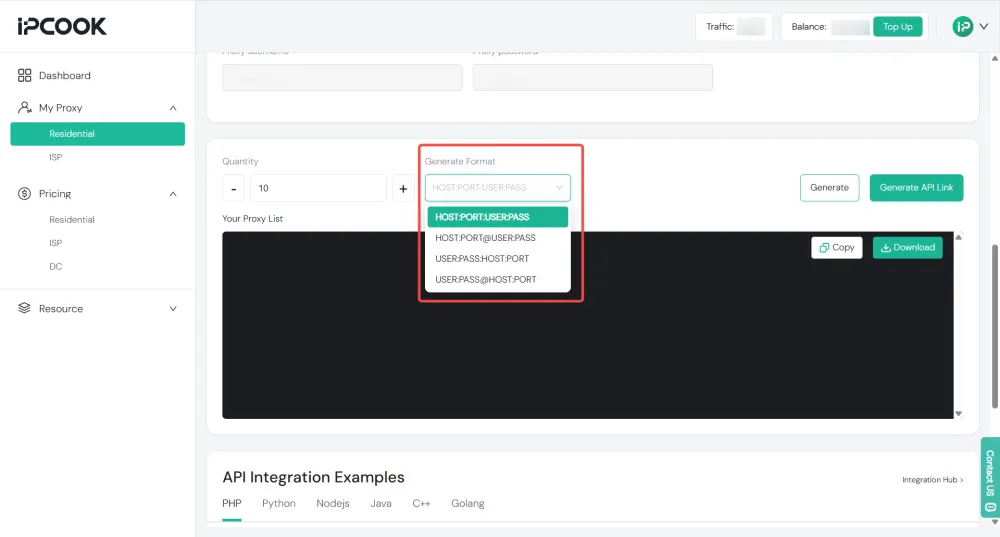Click the Generate button
Screen dimensions: 1000x537
[829, 188]
